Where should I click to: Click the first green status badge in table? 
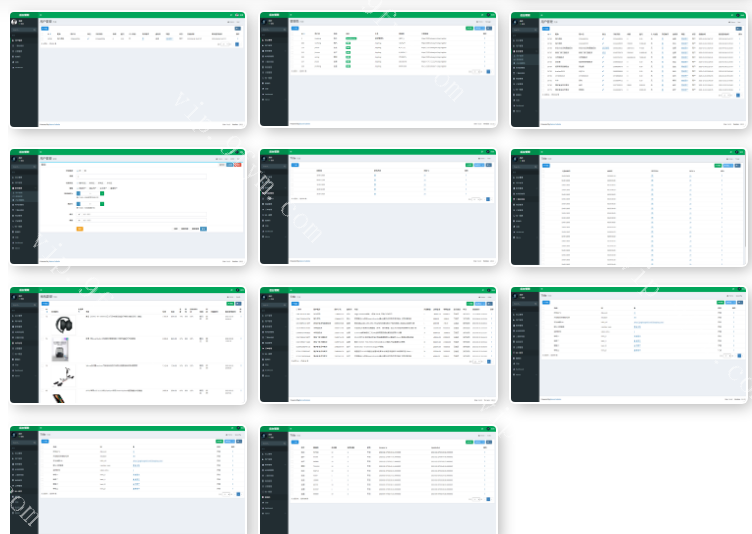click(350, 37)
